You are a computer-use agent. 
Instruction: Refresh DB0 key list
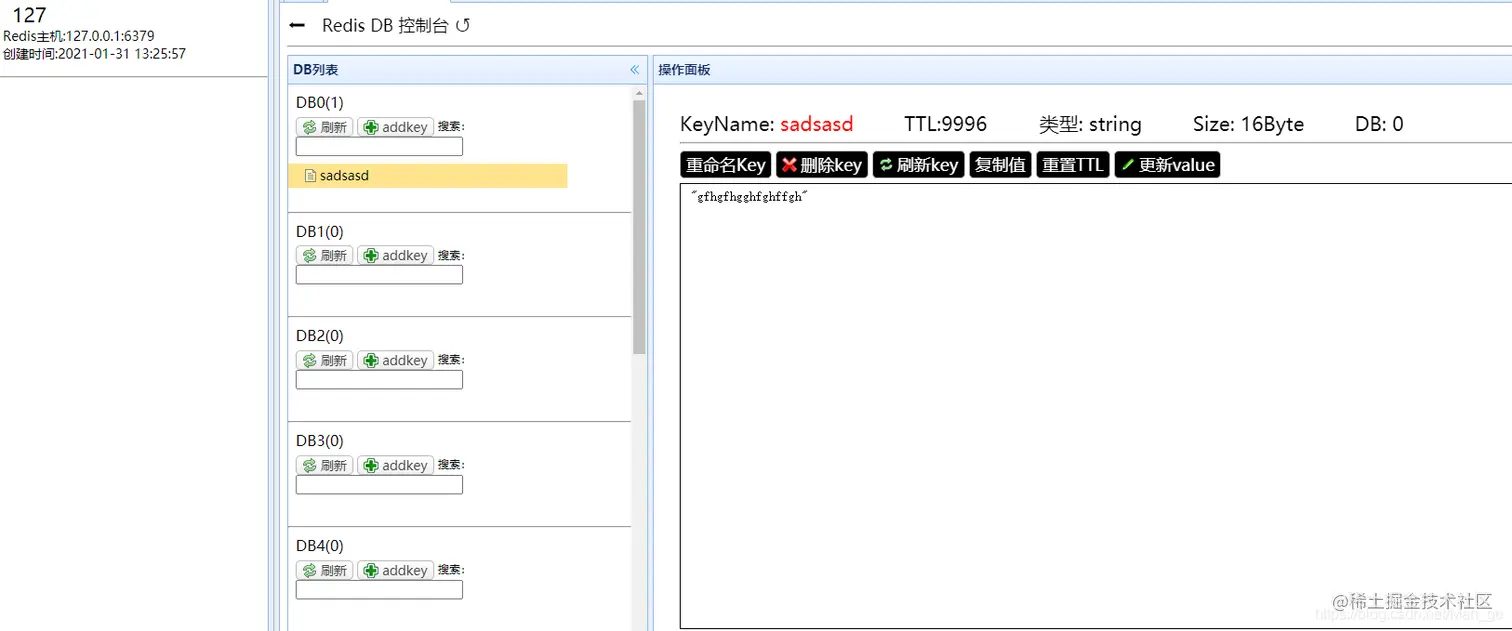coord(325,127)
